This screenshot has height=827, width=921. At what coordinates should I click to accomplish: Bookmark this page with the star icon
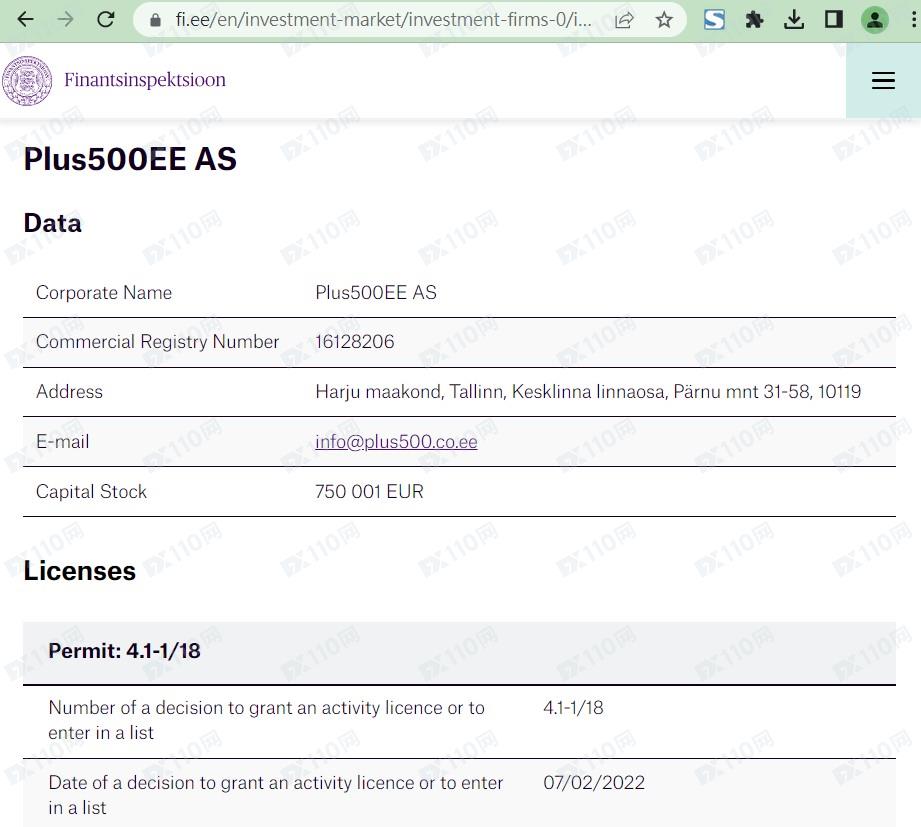[x=664, y=21]
